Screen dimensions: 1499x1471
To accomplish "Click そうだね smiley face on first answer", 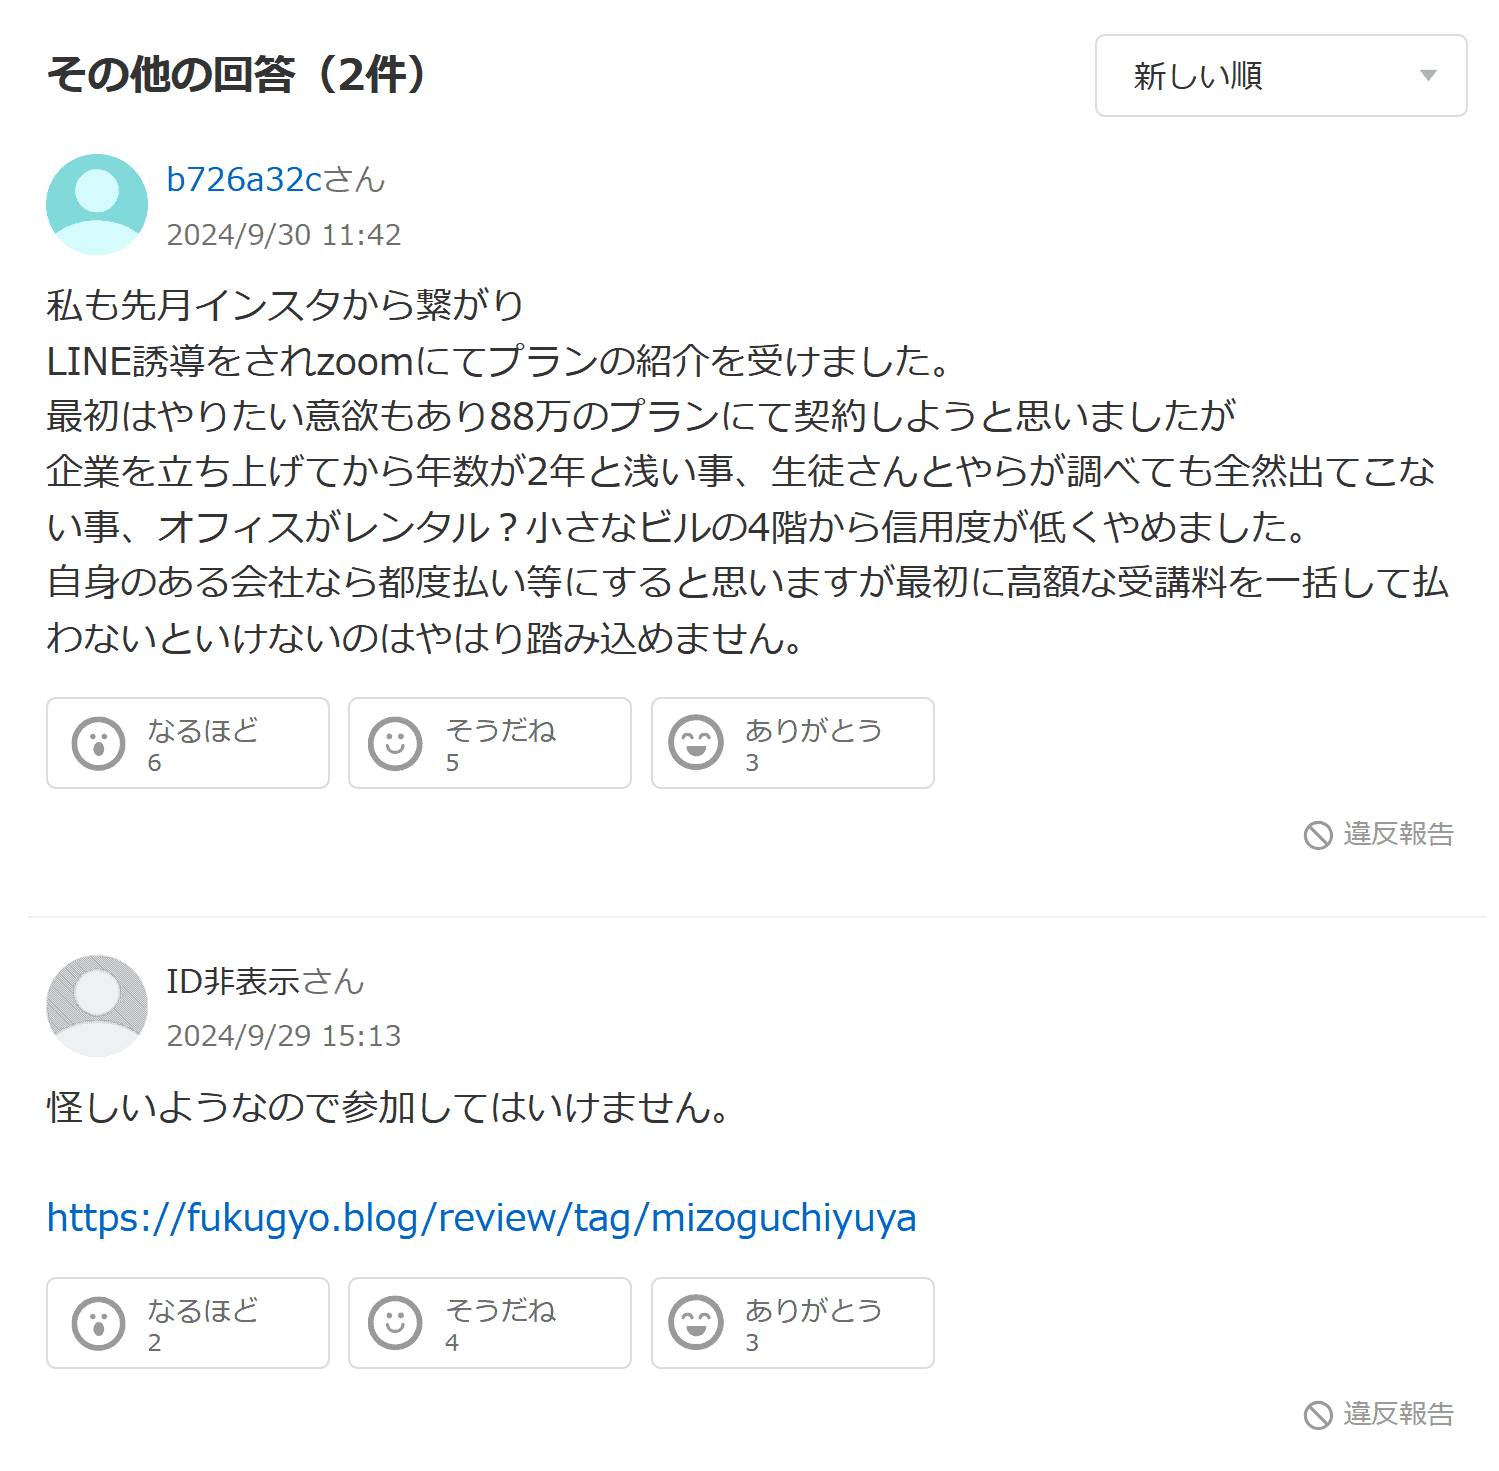I will [x=396, y=743].
